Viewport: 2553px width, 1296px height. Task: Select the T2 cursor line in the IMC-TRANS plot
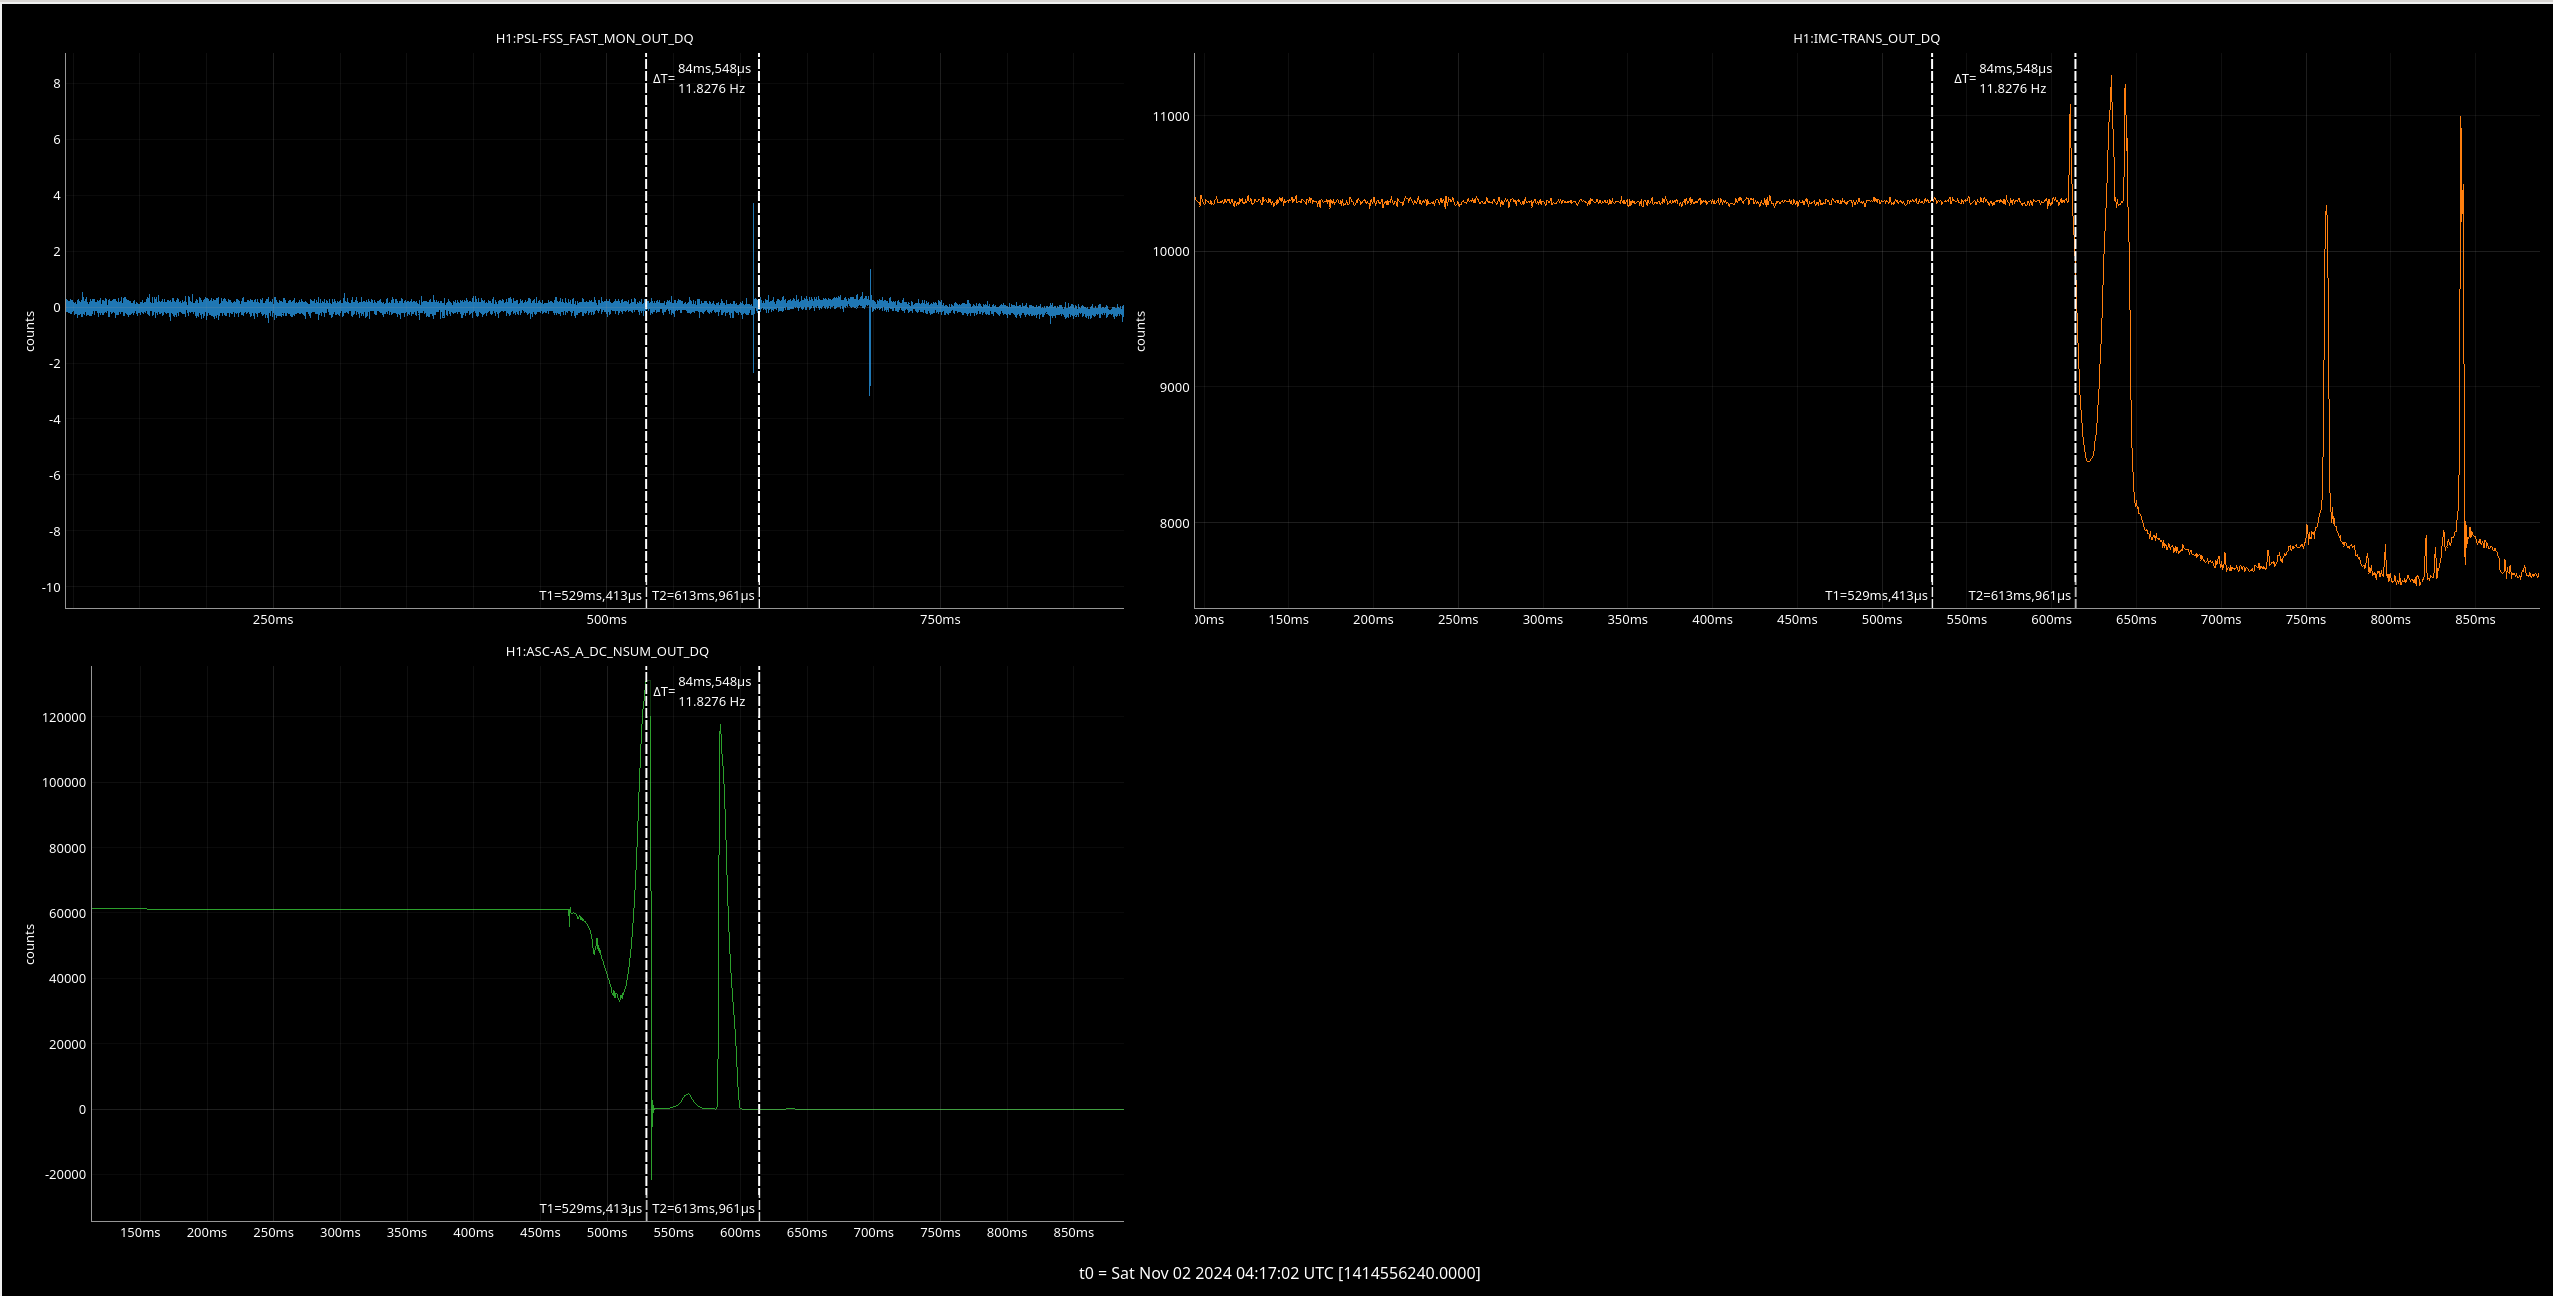(x=2075, y=330)
